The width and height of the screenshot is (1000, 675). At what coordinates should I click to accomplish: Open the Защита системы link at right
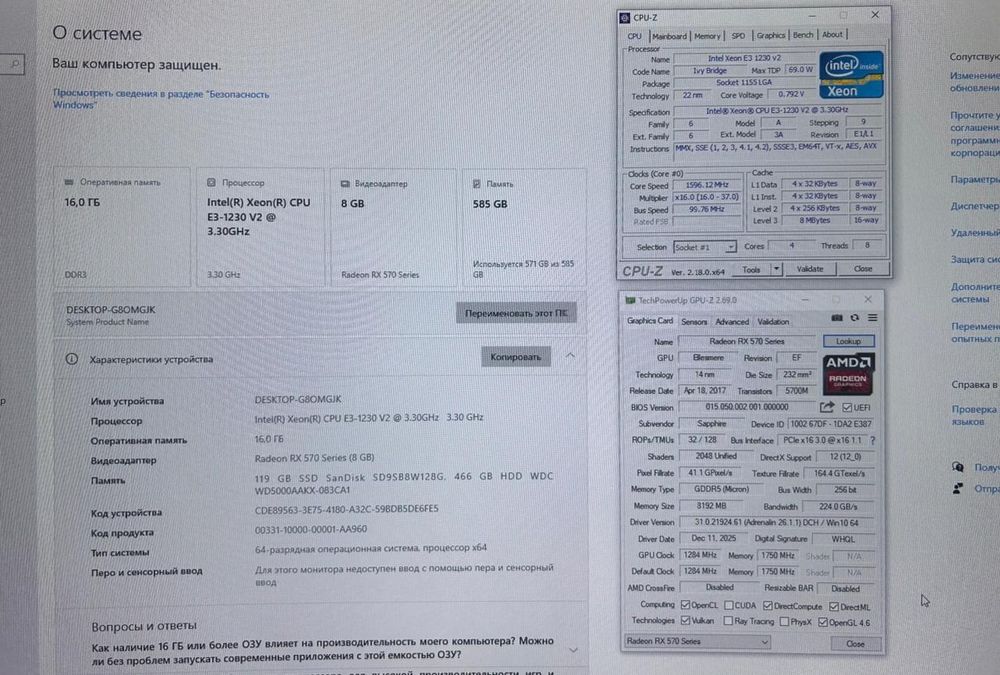pyautogui.click(x=974, y=259)
